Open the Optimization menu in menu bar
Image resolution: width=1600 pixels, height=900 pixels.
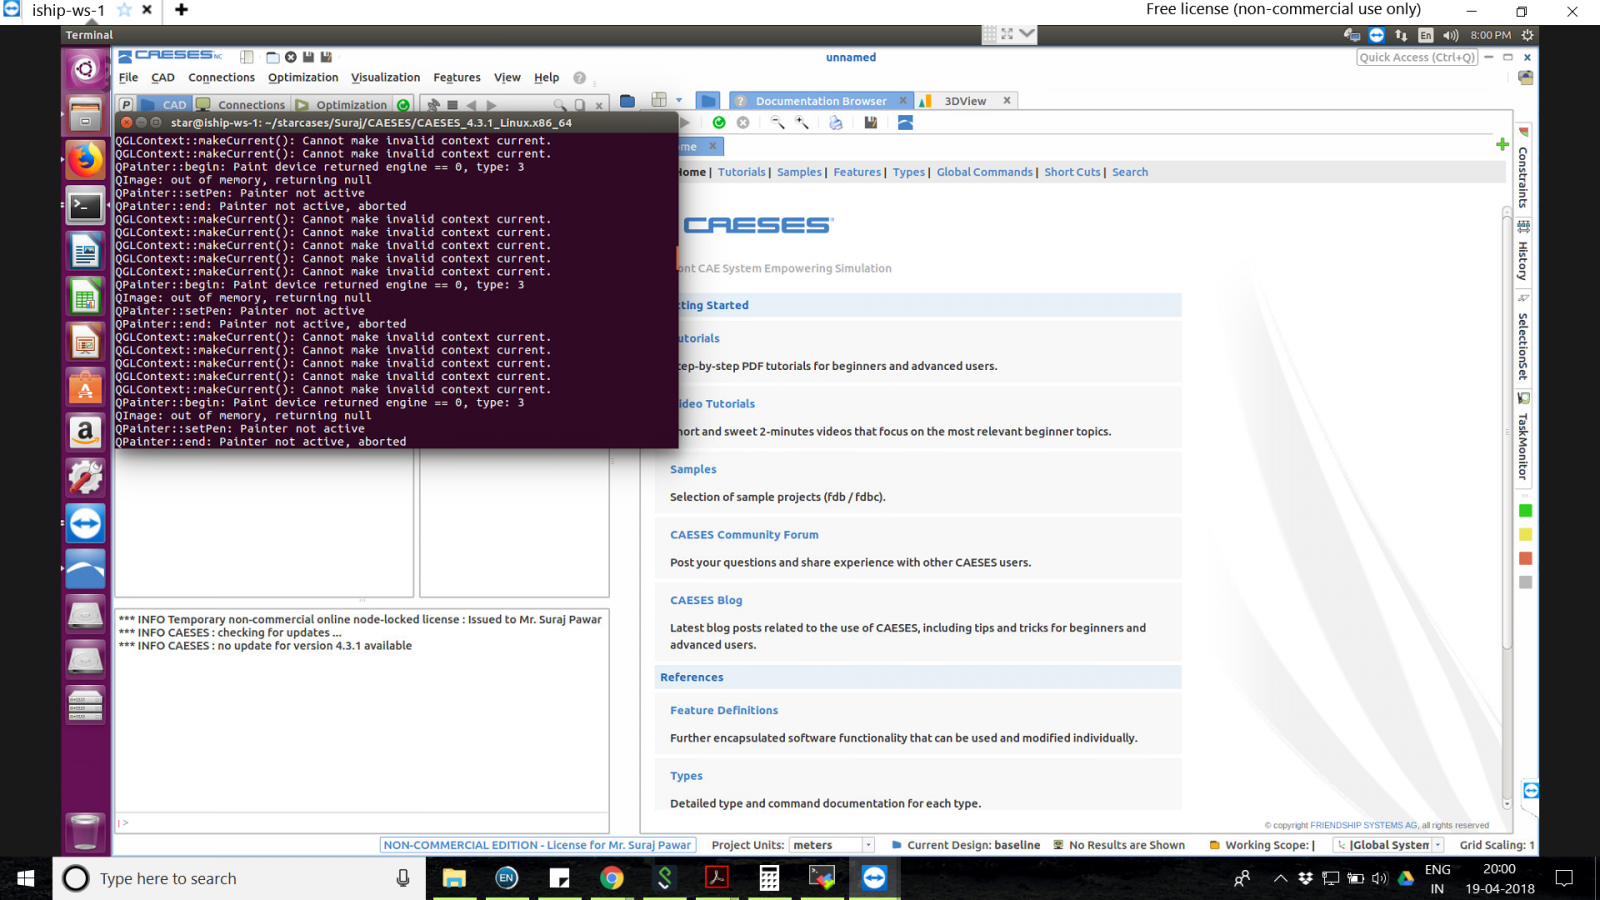click(303, 78)
